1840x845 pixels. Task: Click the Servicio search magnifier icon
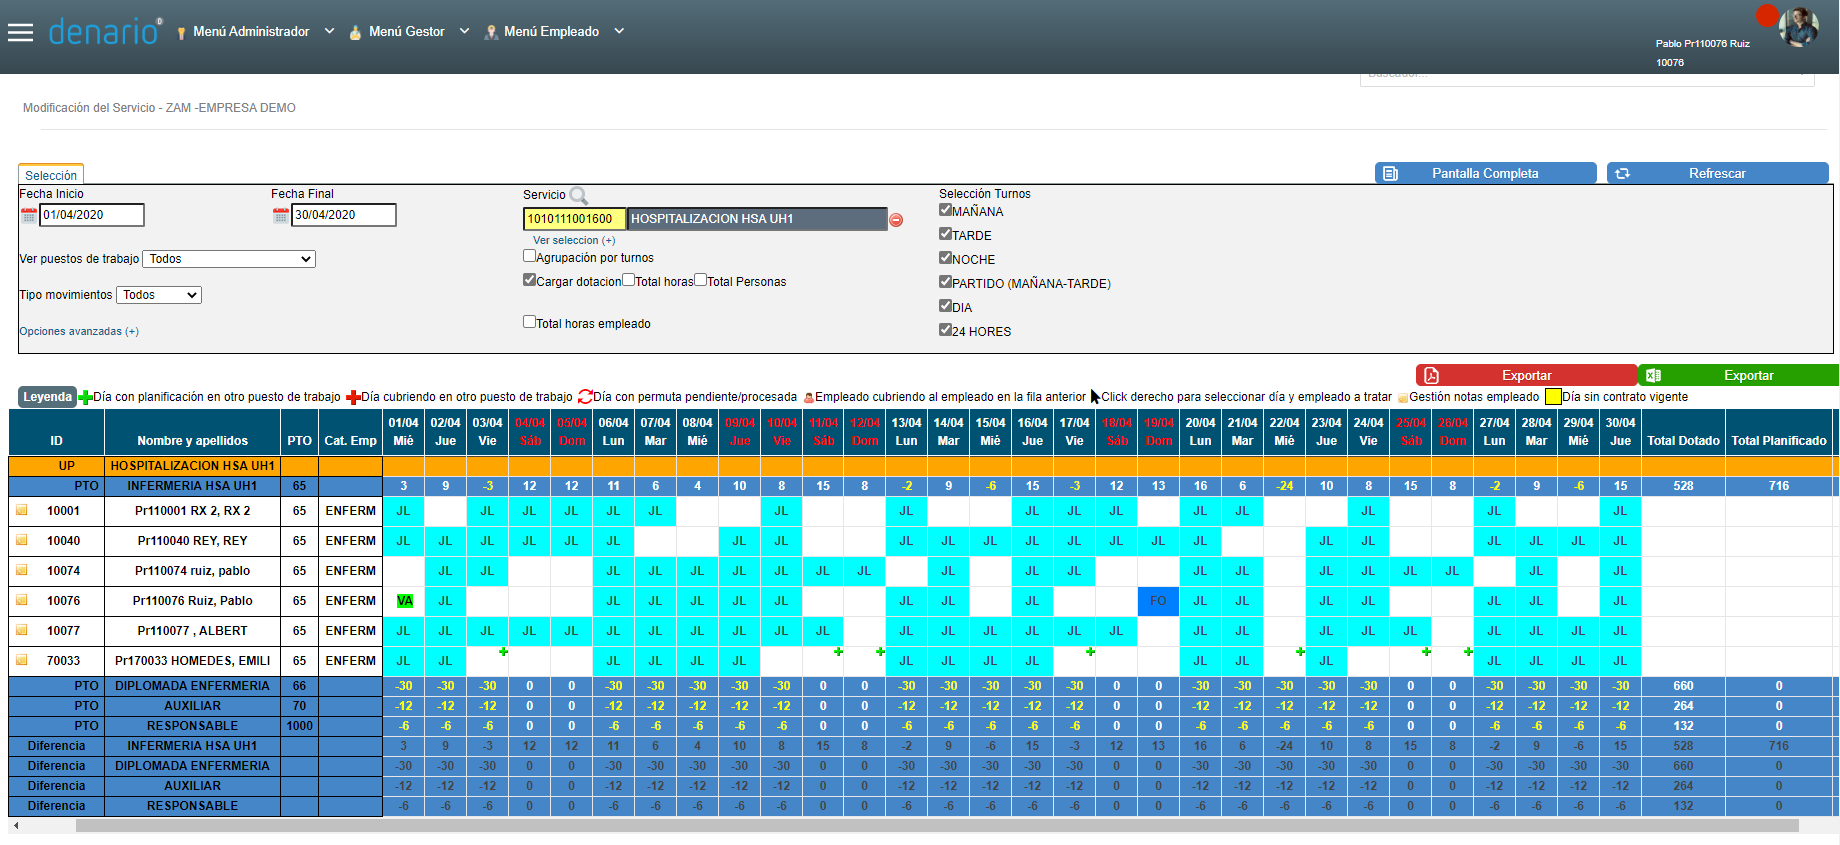tap(578, 196)
